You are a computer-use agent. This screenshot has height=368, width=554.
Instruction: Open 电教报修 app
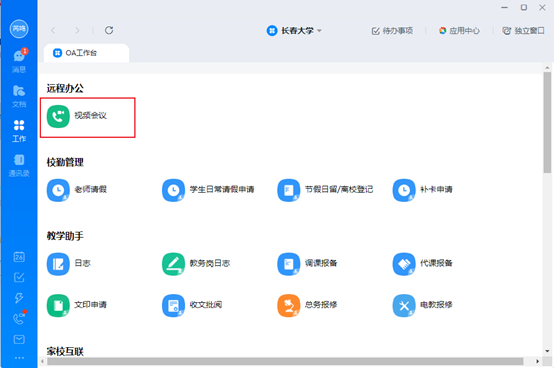point(423,305)
